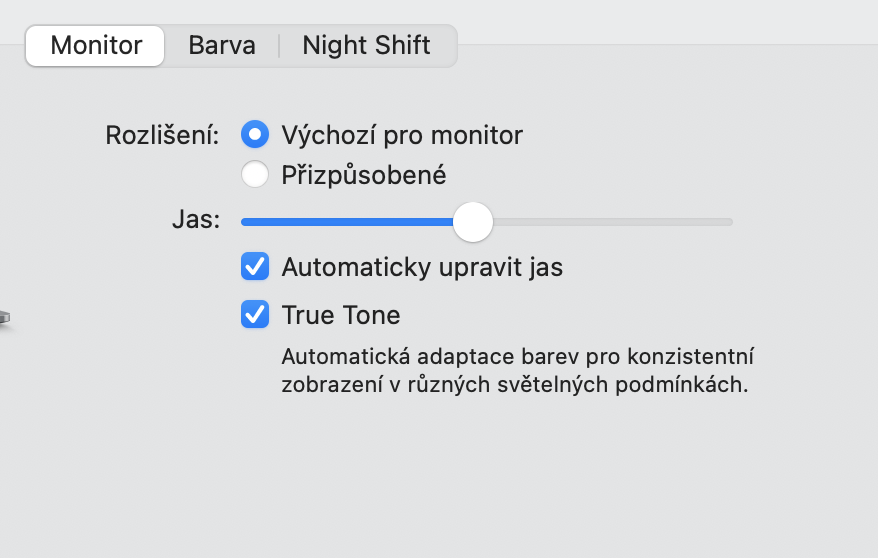
Task: Click the "Přizpůsobené" text label
Action: (364, 175)
